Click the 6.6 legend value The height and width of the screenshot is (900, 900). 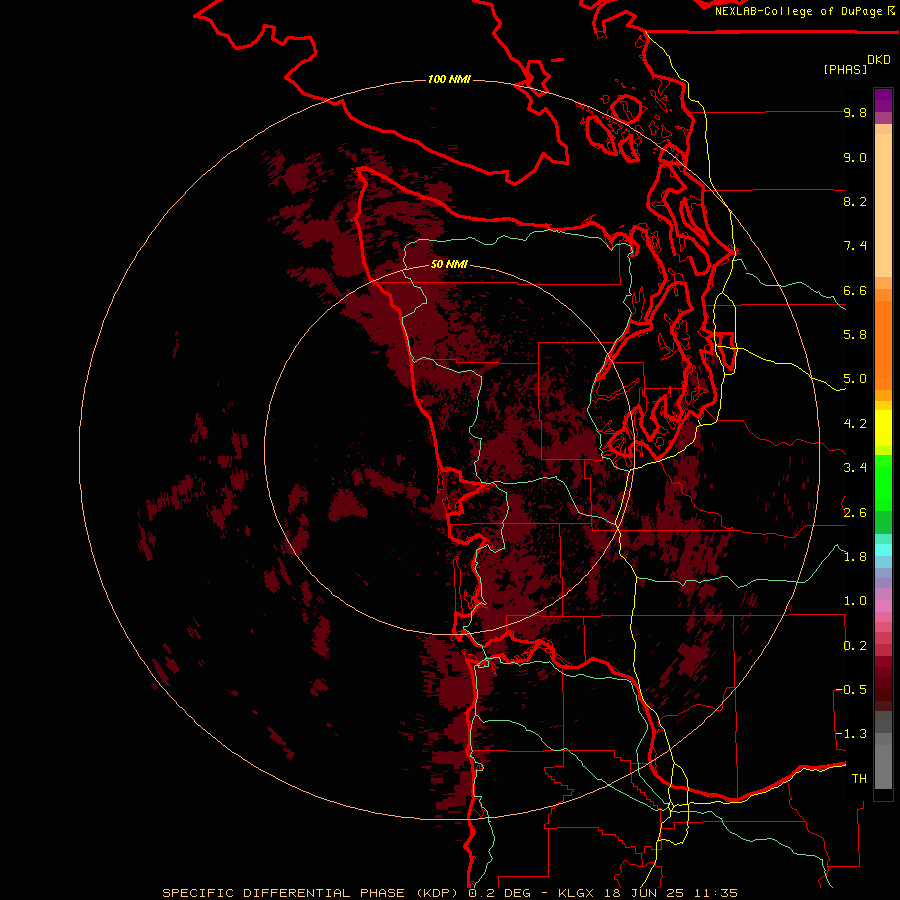pyautogui.click(x=855, y=290)
